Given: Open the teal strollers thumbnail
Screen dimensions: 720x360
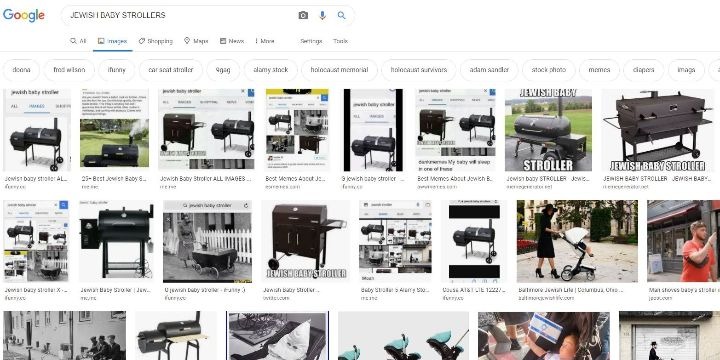Looking at the screenshot, I should click(x=404, y=336).
